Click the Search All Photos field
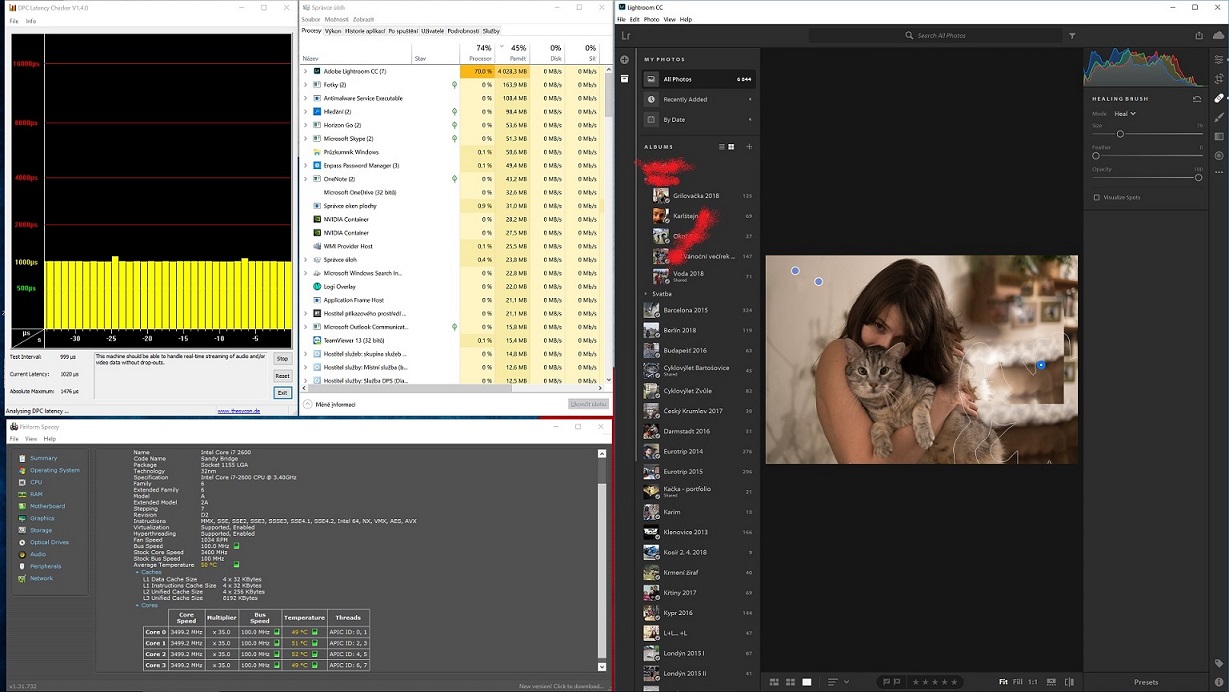Image resolution: width=1229 pixels, height=692 pixels. coord(935,36)
